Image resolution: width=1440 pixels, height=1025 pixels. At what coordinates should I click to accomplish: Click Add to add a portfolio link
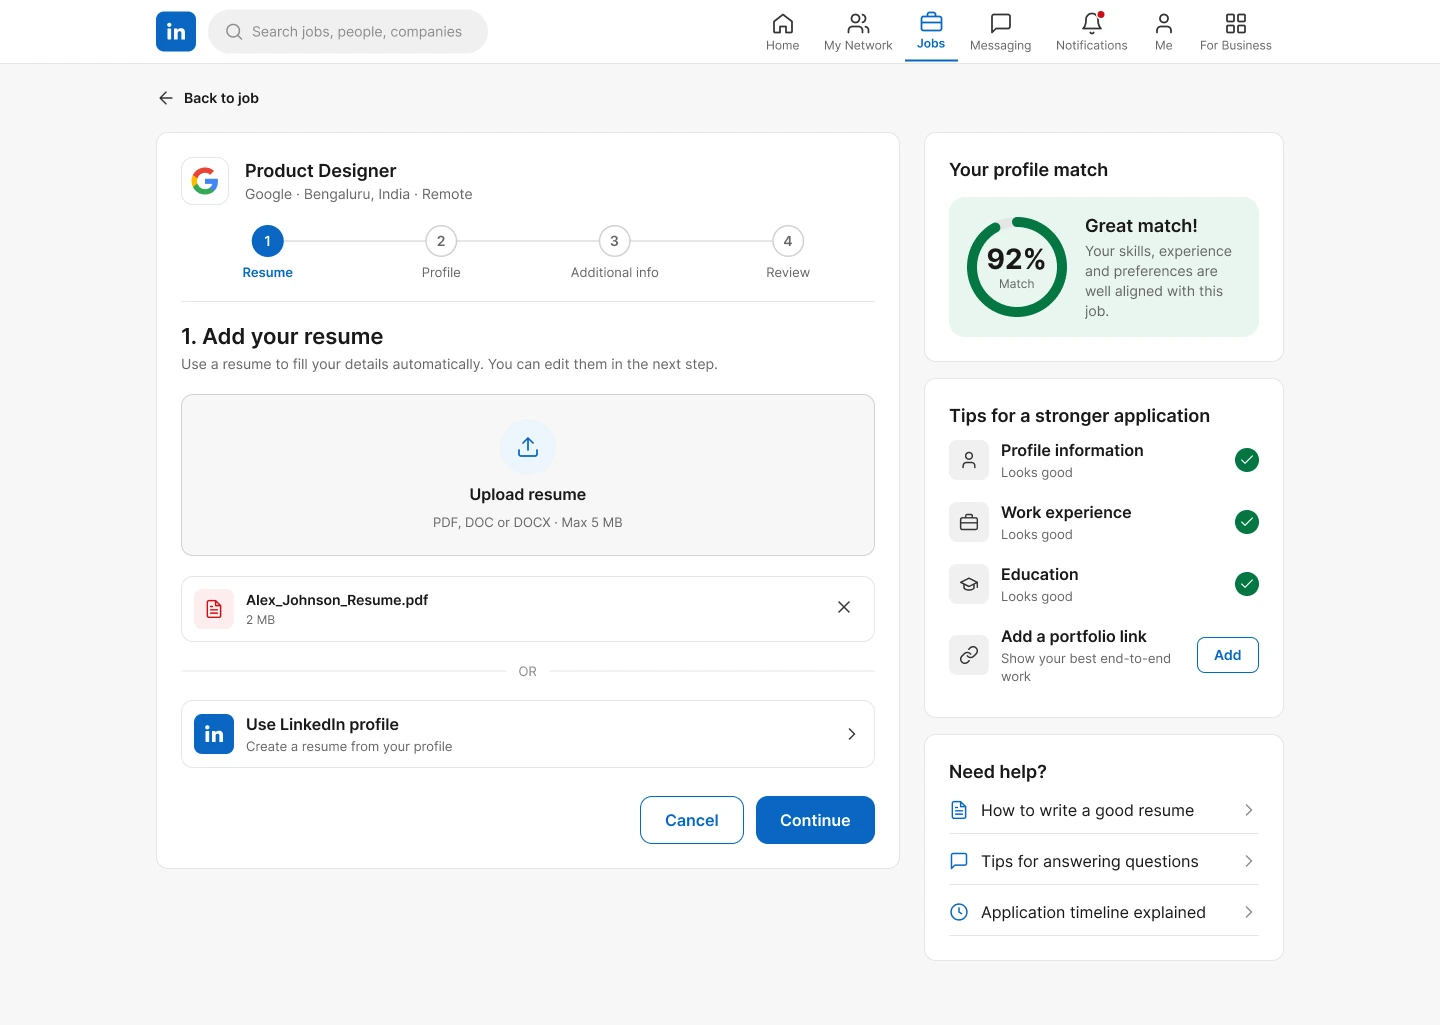pyautogui.click(x=1228, y=655)
